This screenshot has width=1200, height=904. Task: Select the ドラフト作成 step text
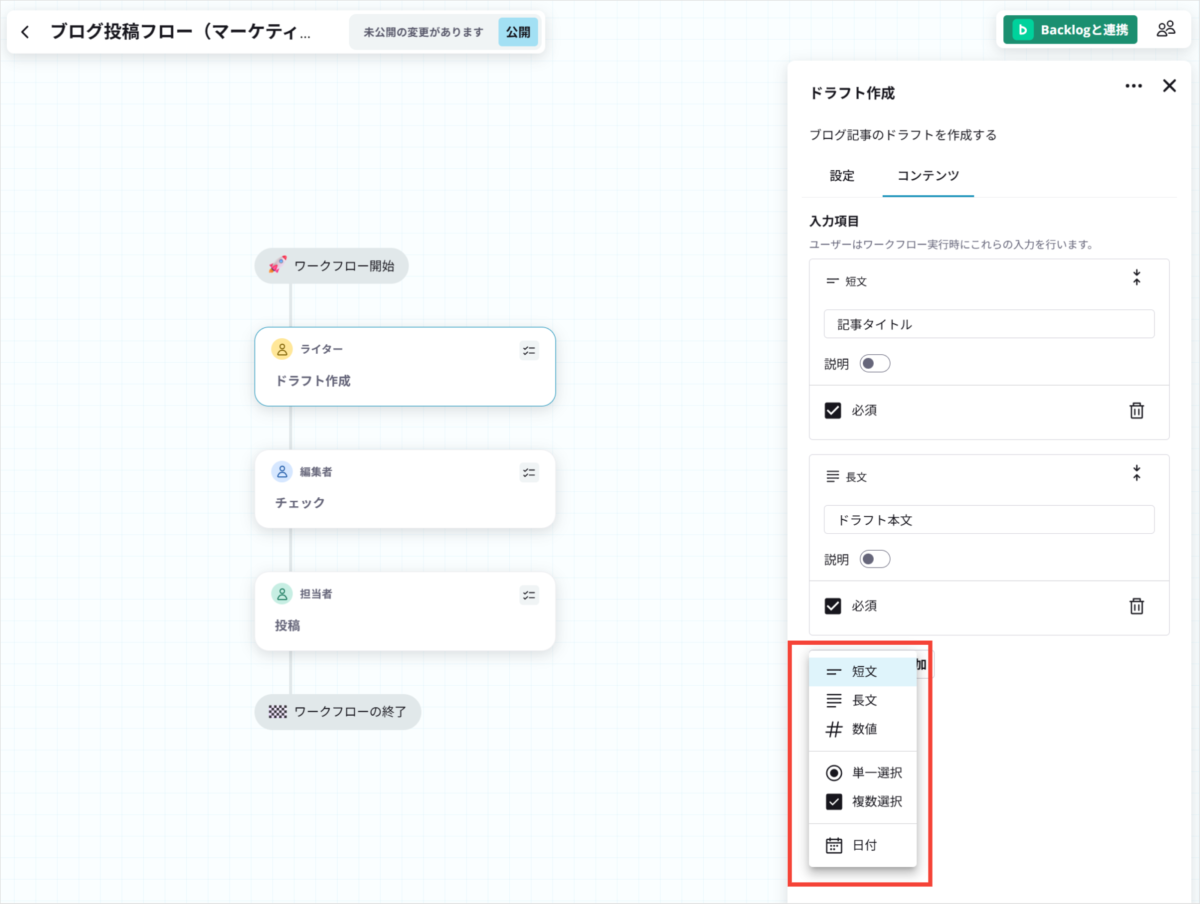[x=313, y=381]
